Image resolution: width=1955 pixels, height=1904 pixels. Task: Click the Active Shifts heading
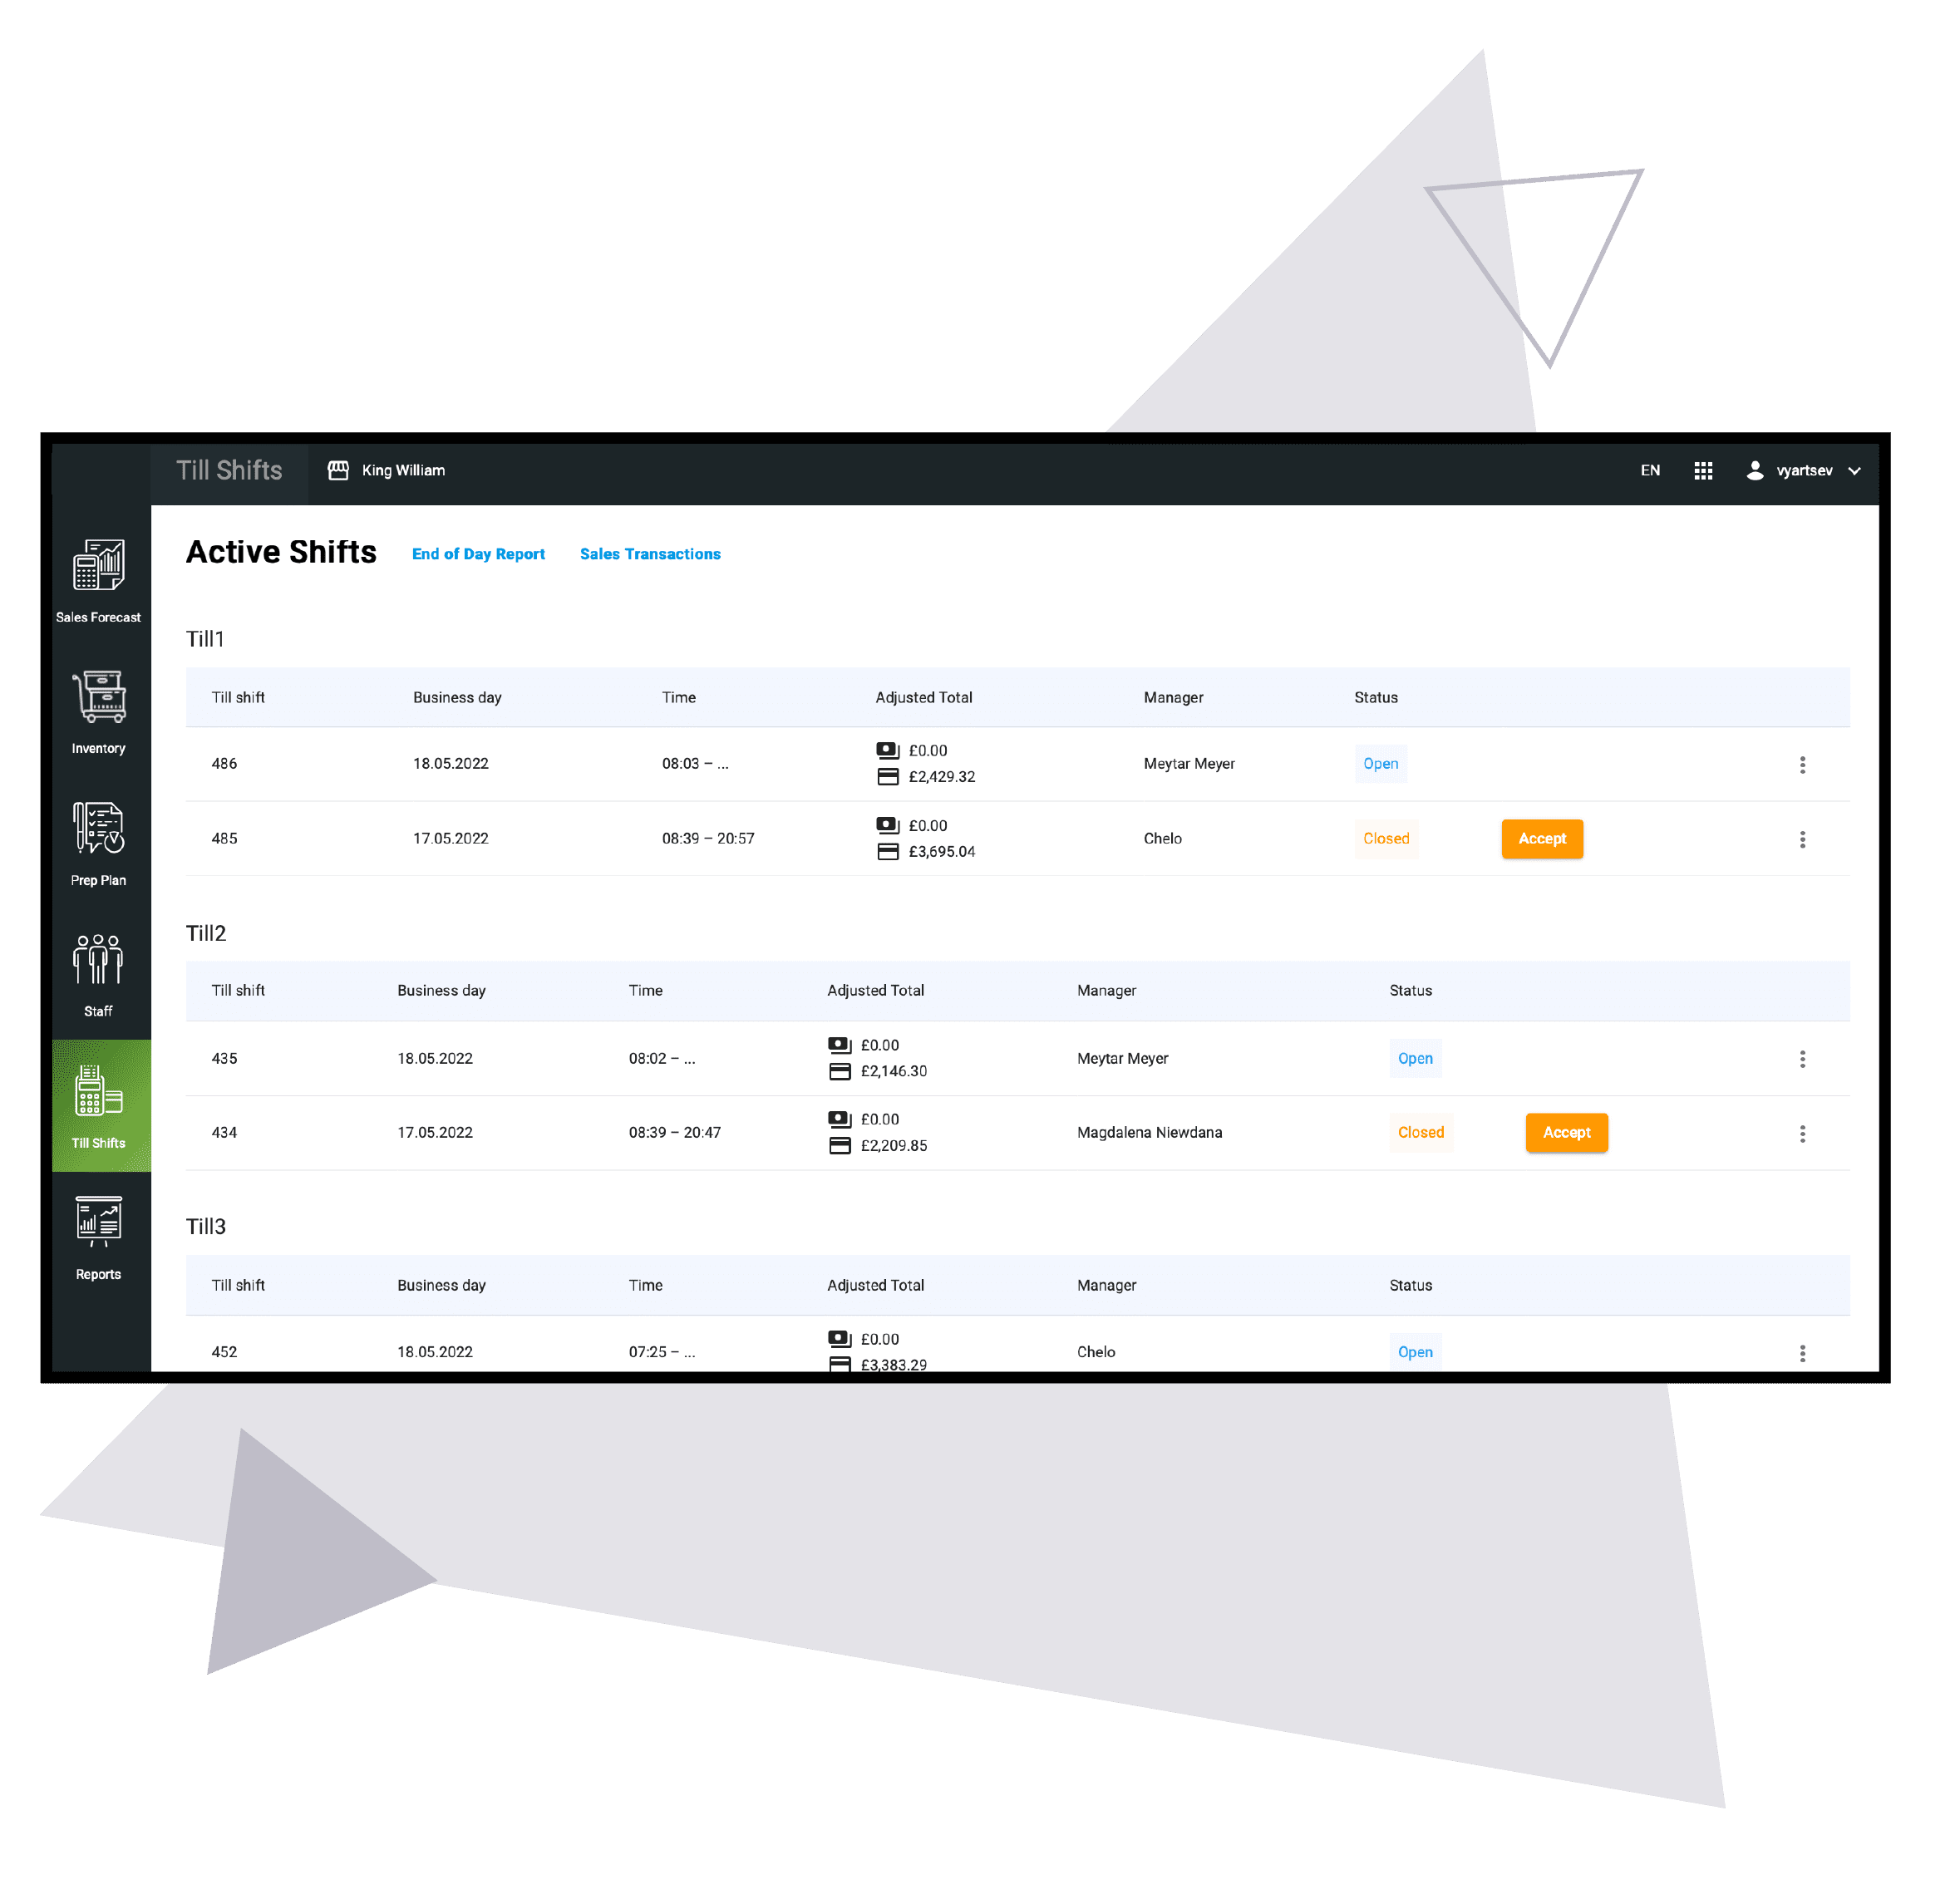282,553
